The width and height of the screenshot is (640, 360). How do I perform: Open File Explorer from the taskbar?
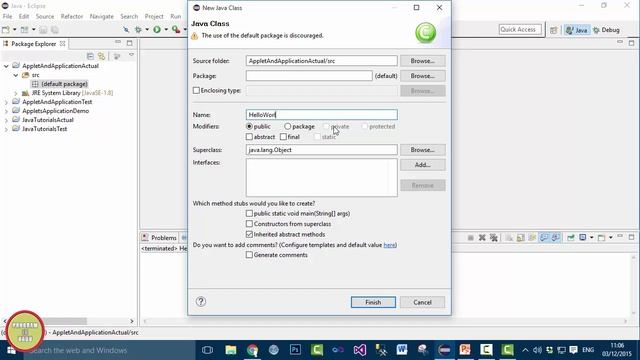[x=231, y=350]
